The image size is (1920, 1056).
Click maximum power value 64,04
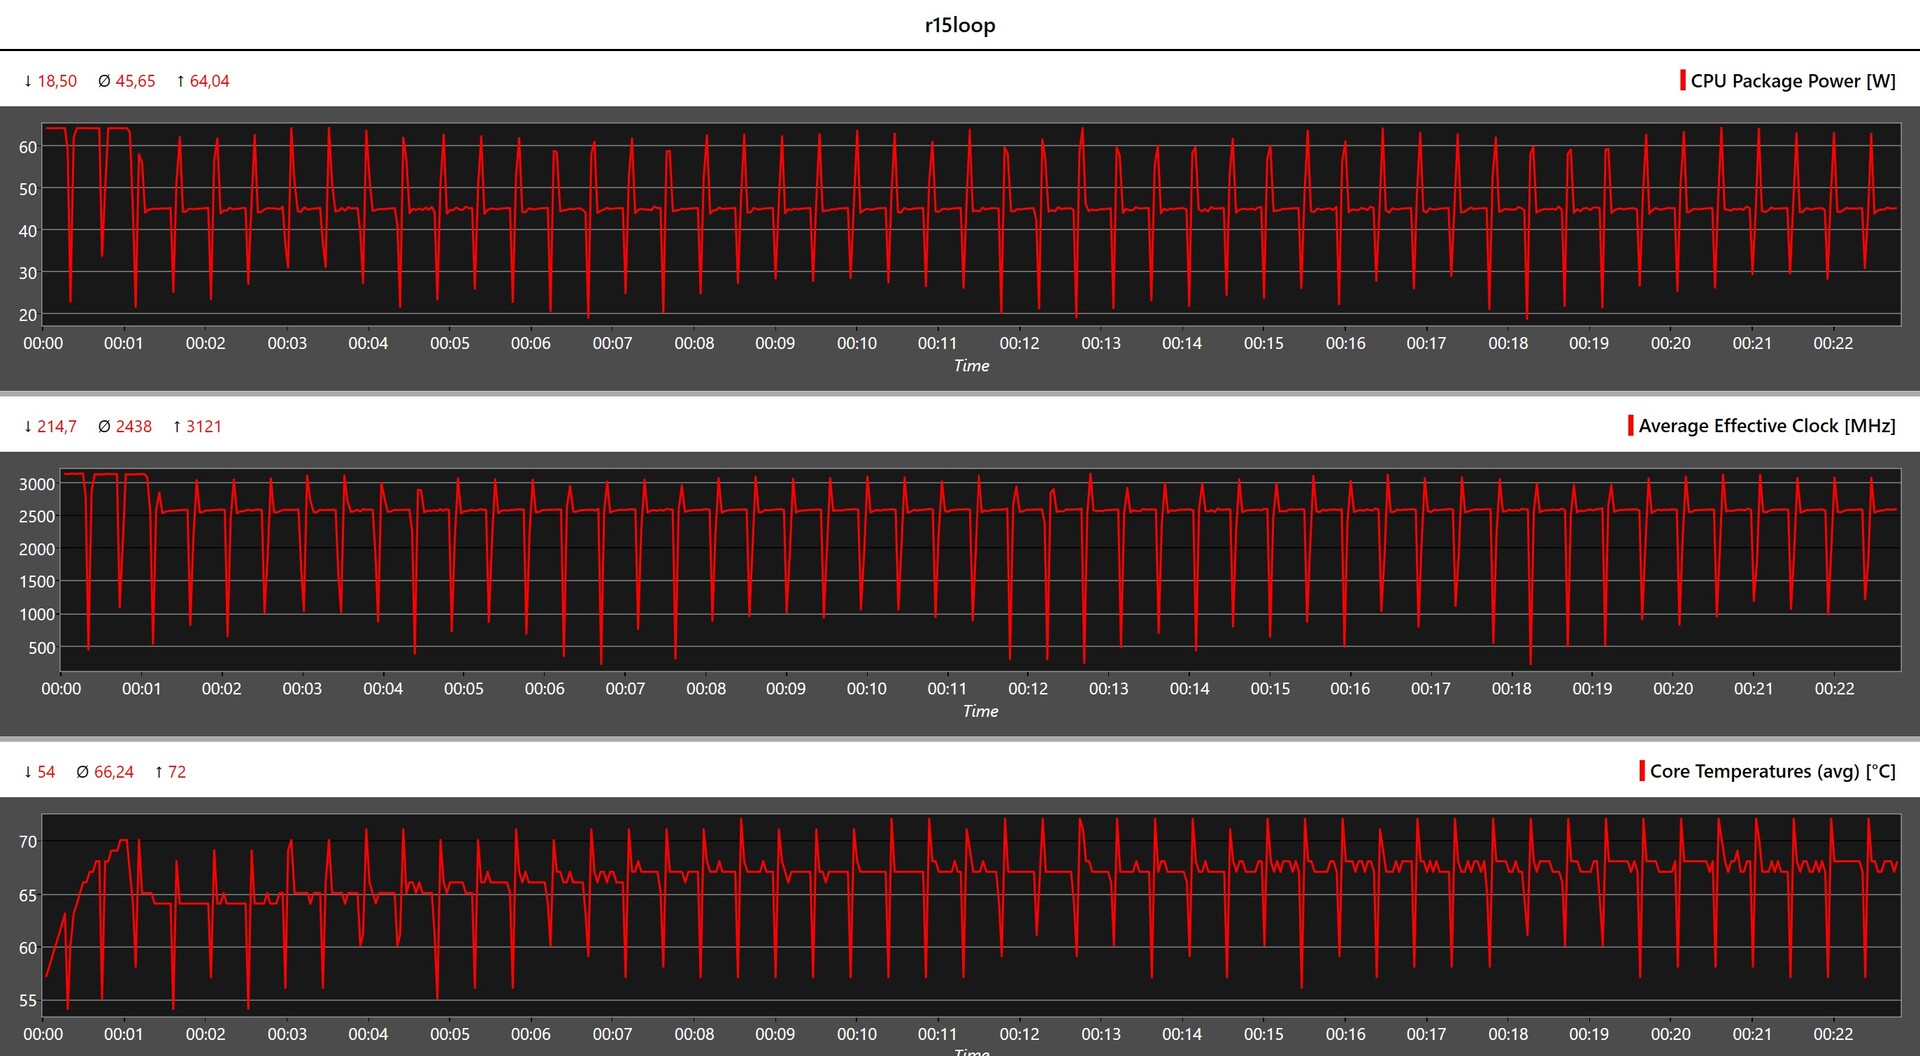(209, 81)
